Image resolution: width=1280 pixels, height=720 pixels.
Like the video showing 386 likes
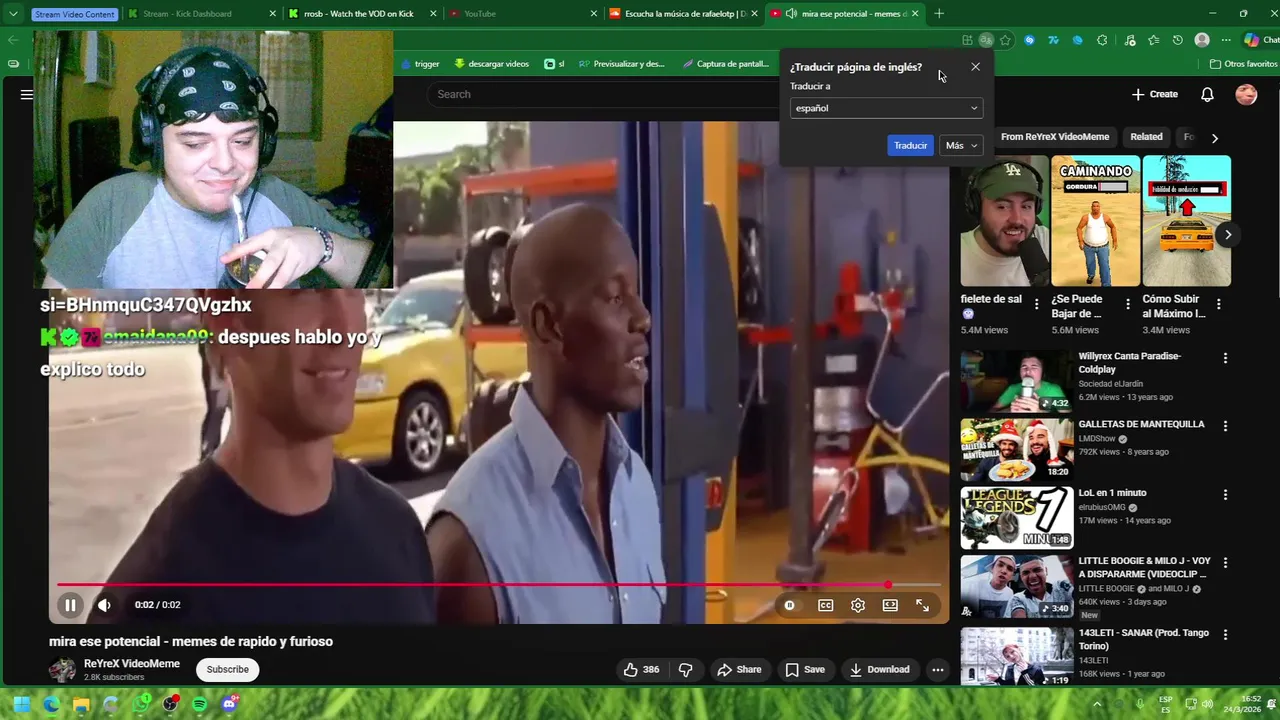click(641, 670)
